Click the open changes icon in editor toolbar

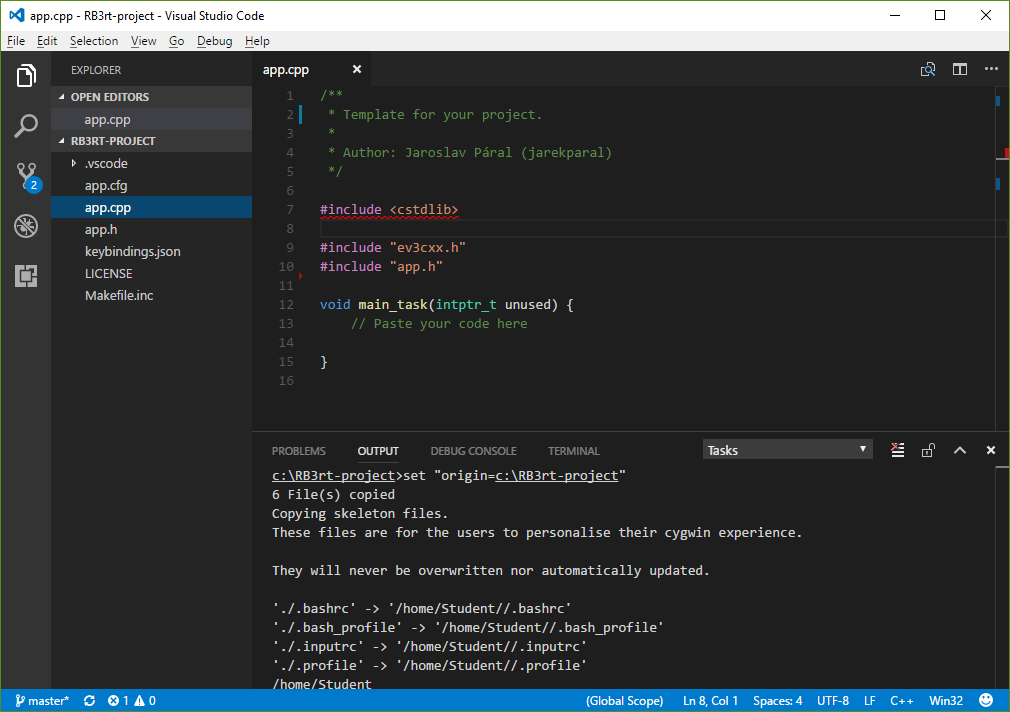928,70
